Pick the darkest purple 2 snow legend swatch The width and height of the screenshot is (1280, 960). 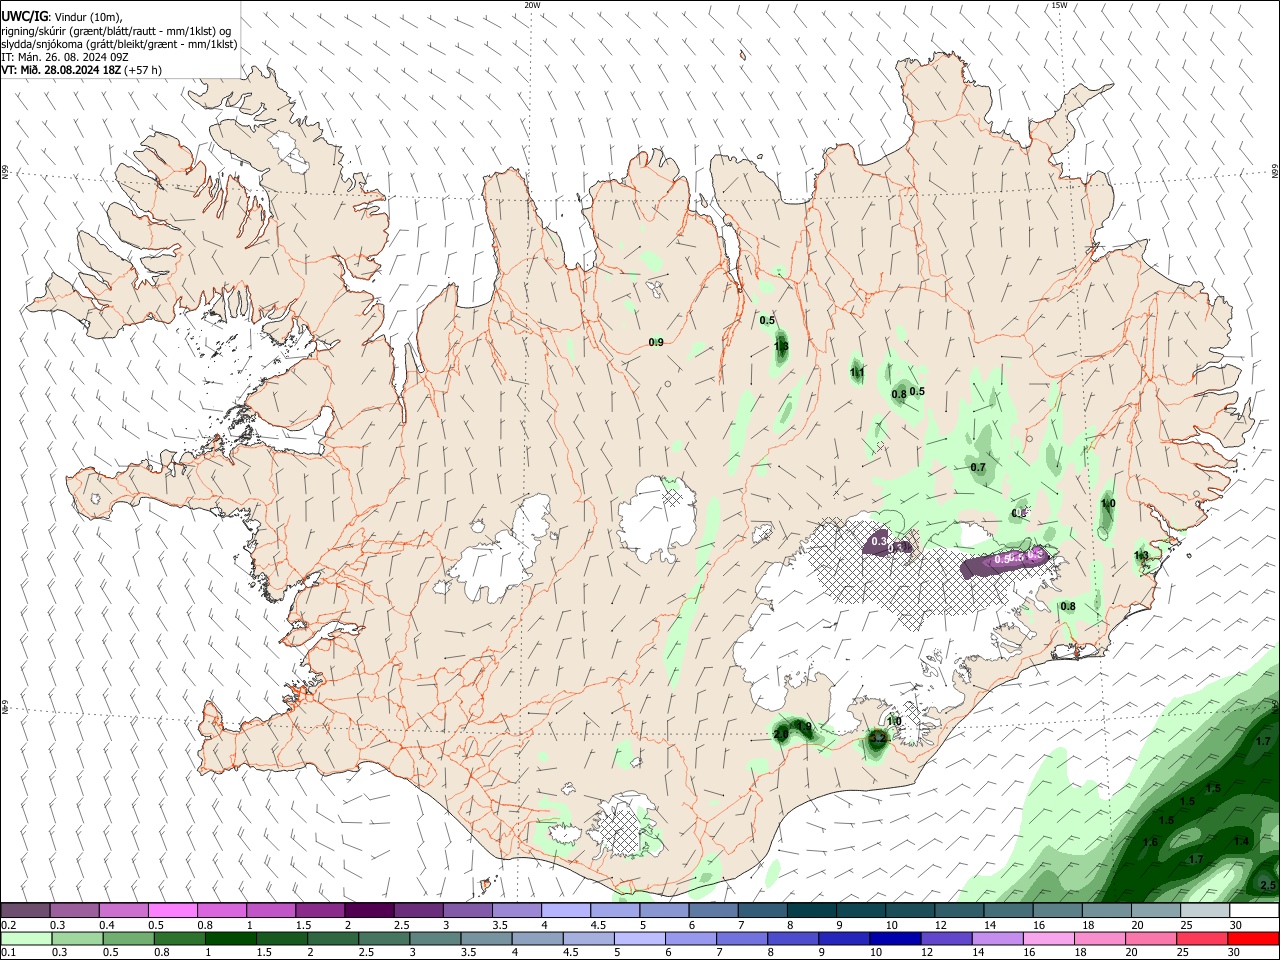[369, 911]
